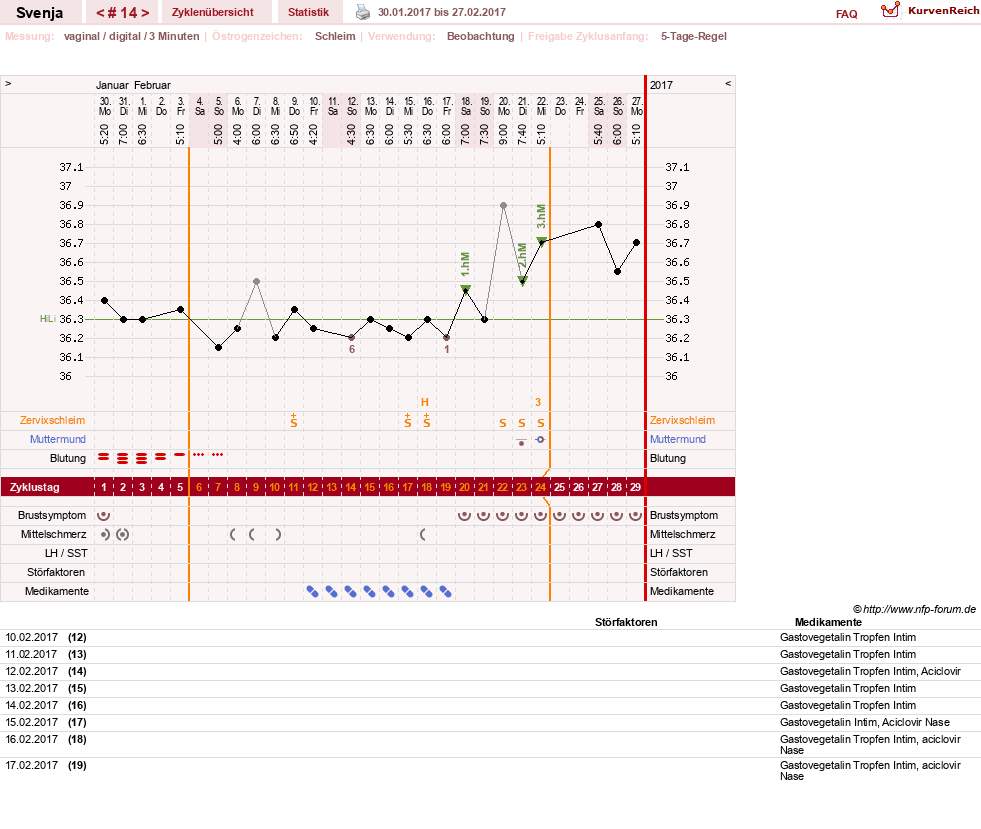
Task: Click Mittelschmerz icon on cycle day 2
Action: pos(123,534)
